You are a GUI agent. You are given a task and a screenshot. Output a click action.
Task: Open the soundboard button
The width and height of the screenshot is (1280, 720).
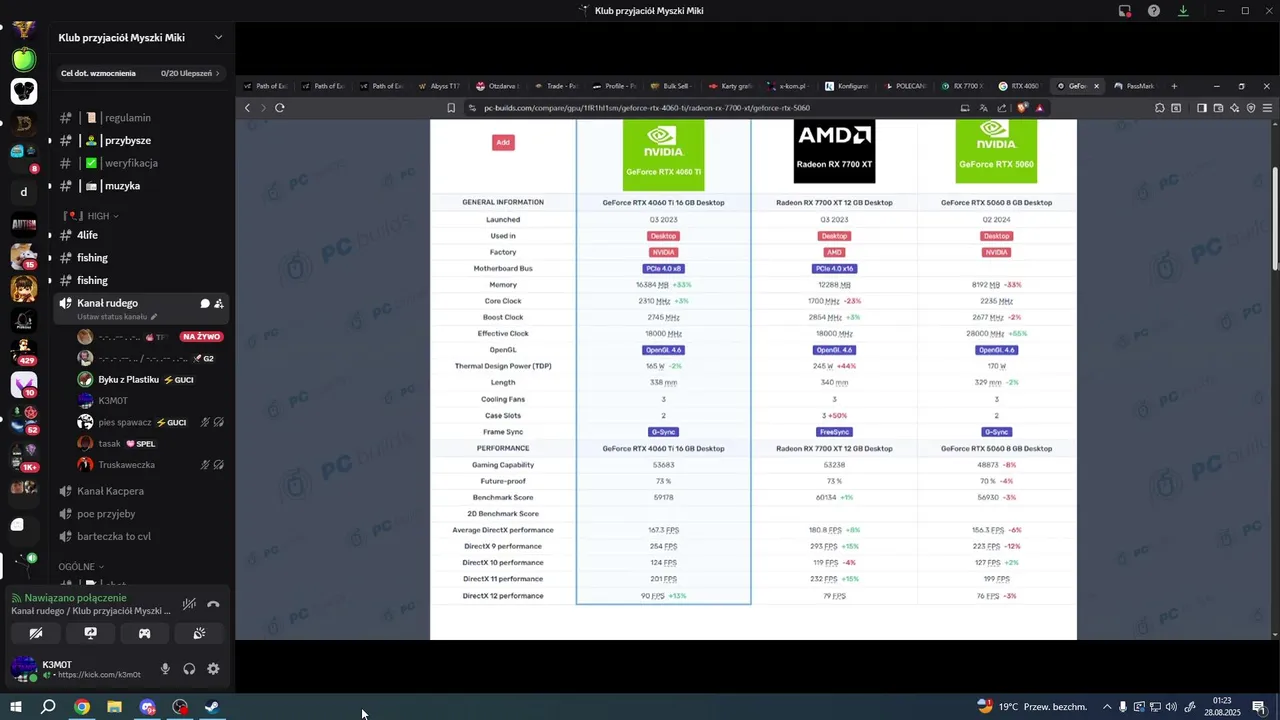(x=199, y=633)
